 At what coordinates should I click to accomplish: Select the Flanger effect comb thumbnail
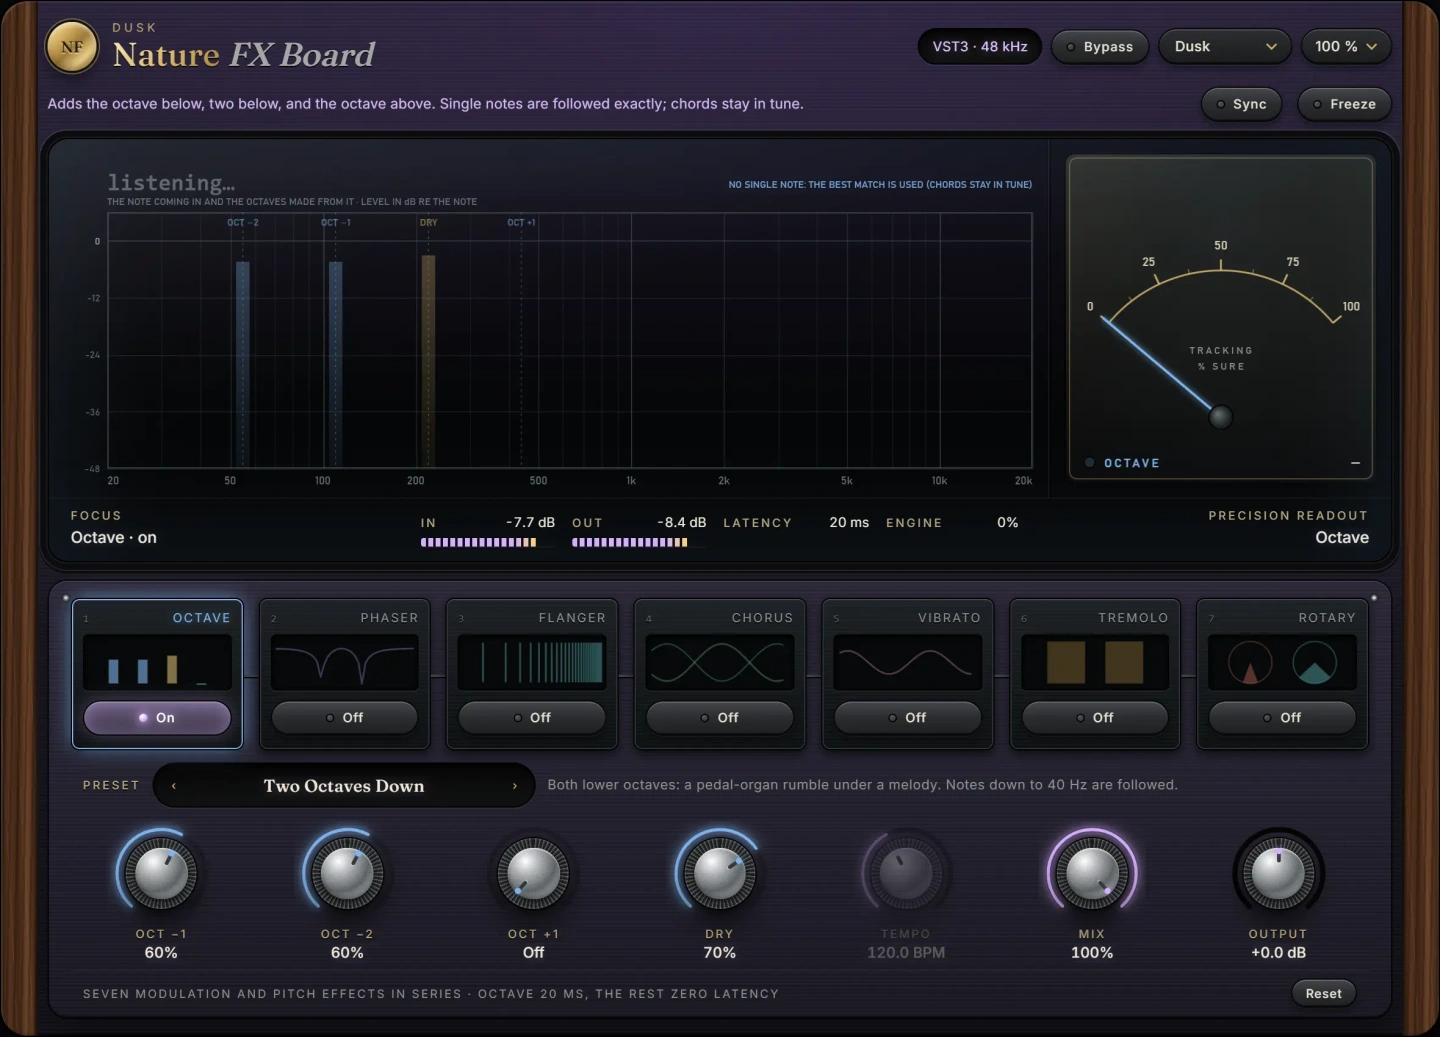coord(532,664)
